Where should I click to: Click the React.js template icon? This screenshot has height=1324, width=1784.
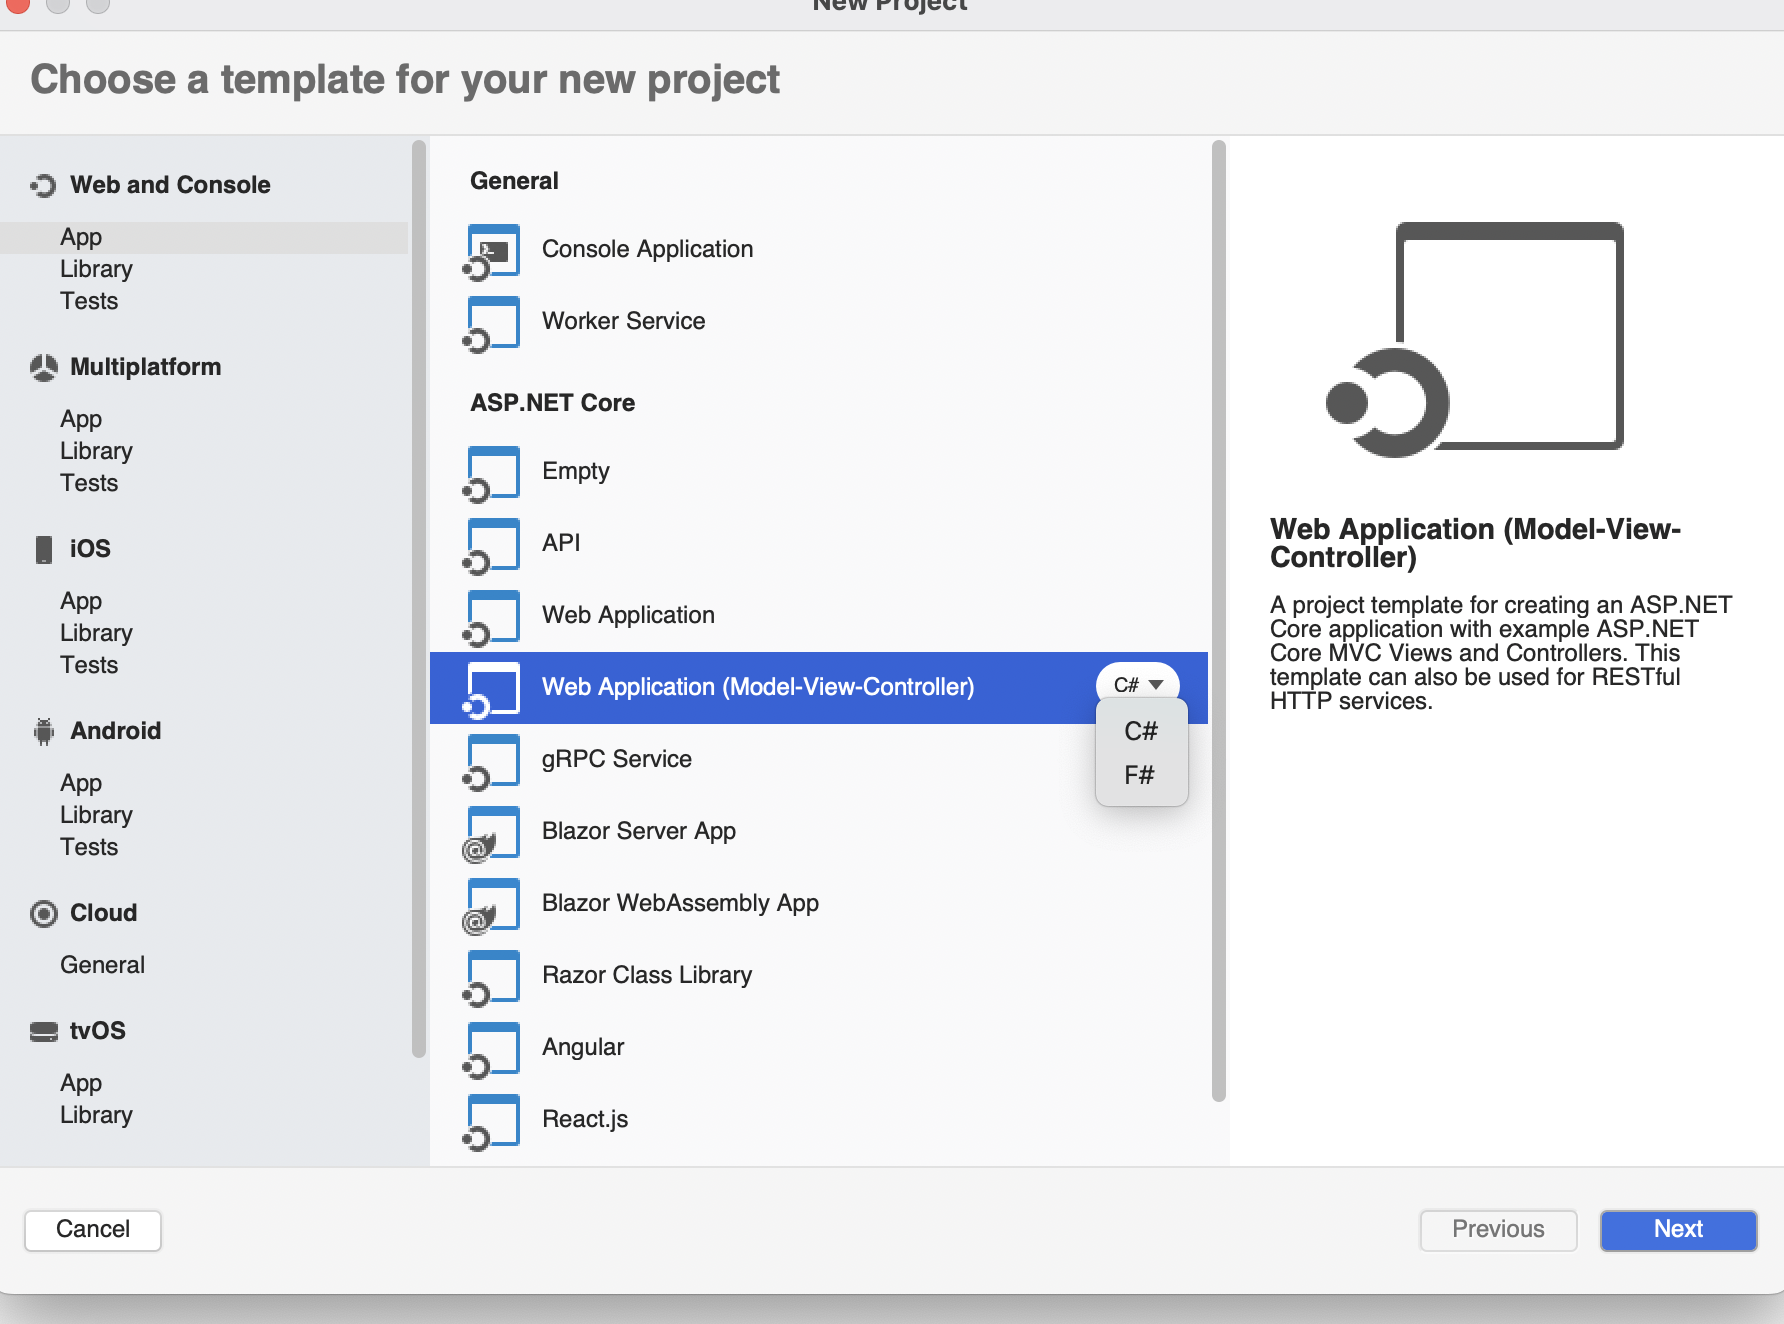tap(492, 1121)
